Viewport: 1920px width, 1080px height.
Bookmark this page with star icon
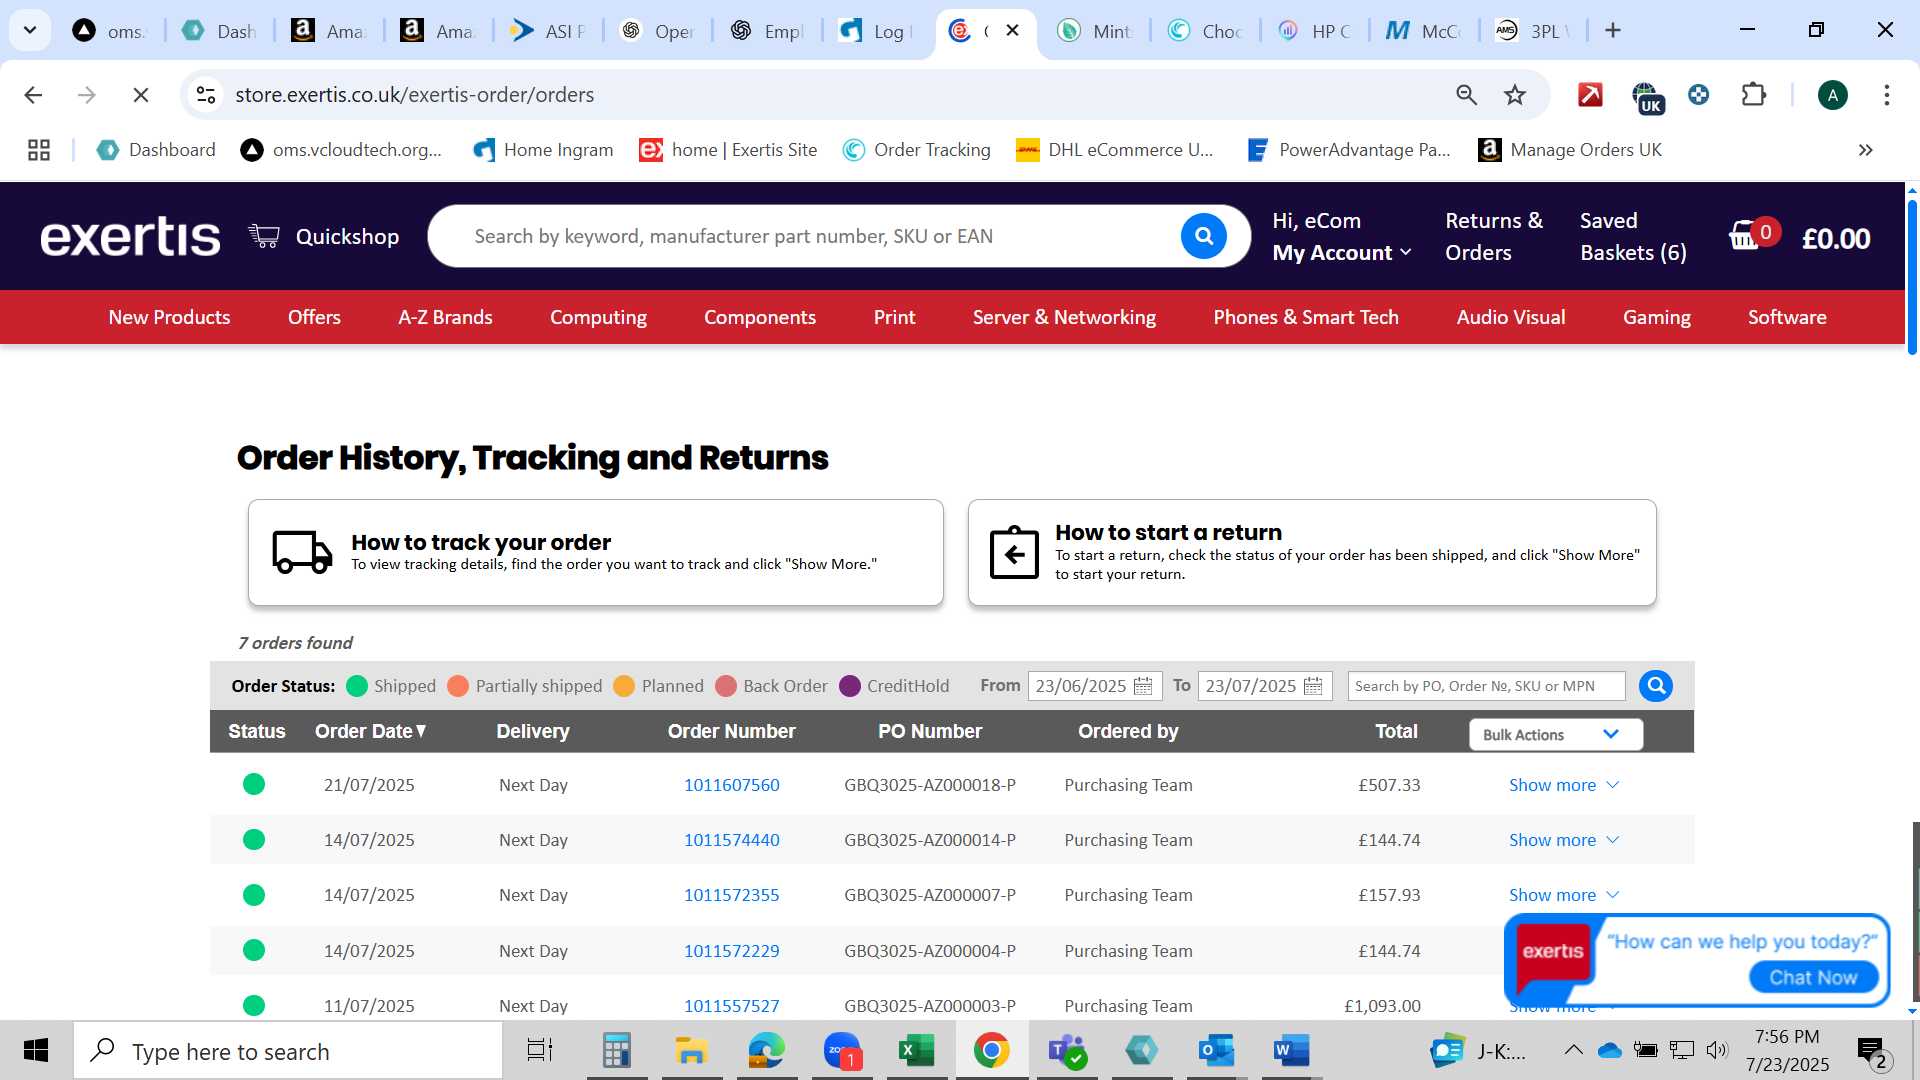tap(1515, 95)
